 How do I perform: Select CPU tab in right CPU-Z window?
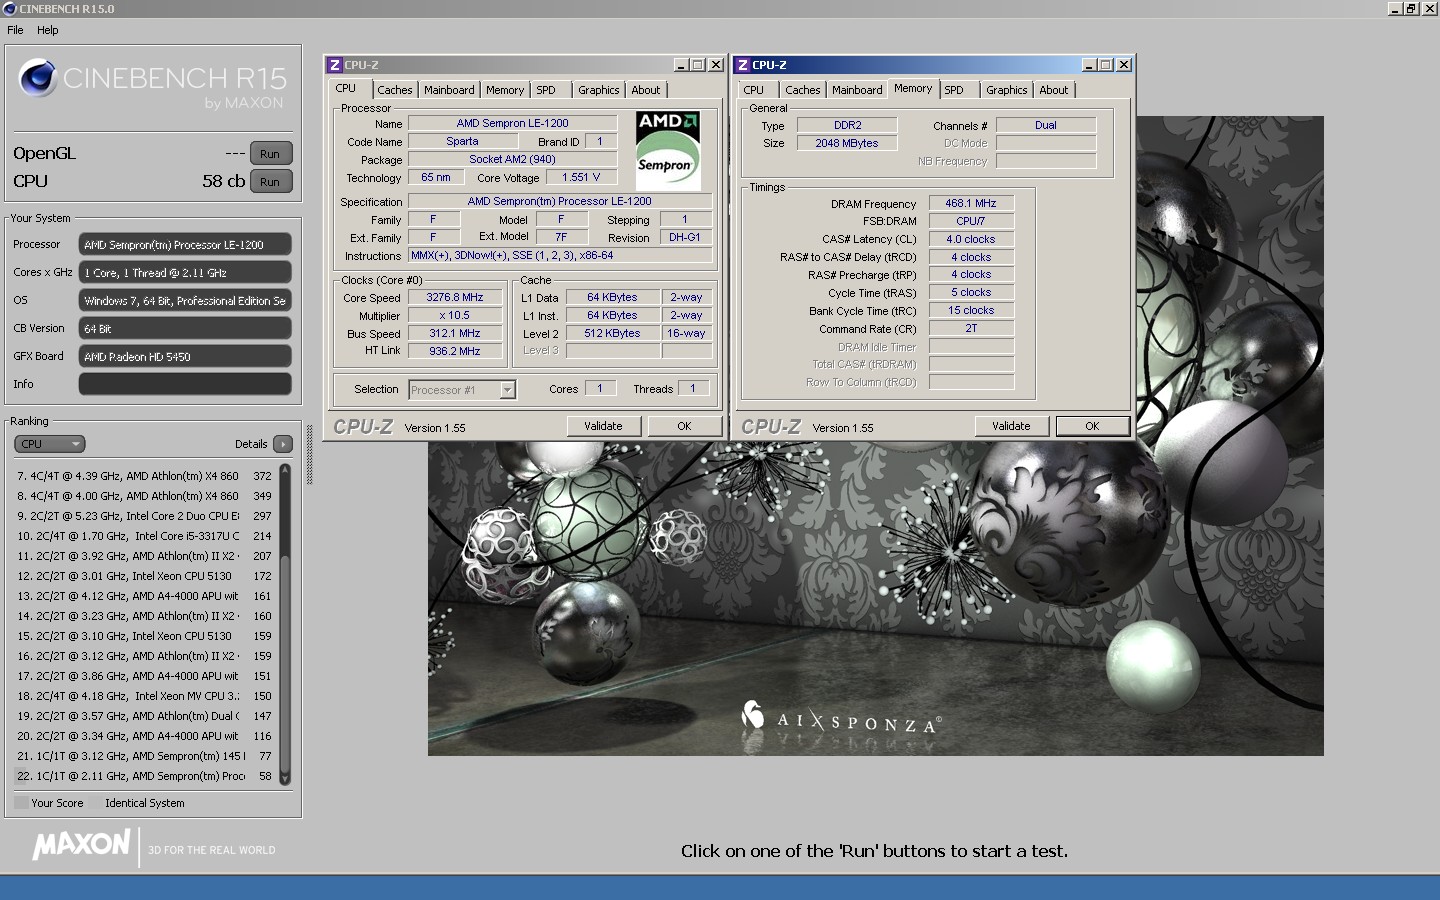click(x=754, y=90)
